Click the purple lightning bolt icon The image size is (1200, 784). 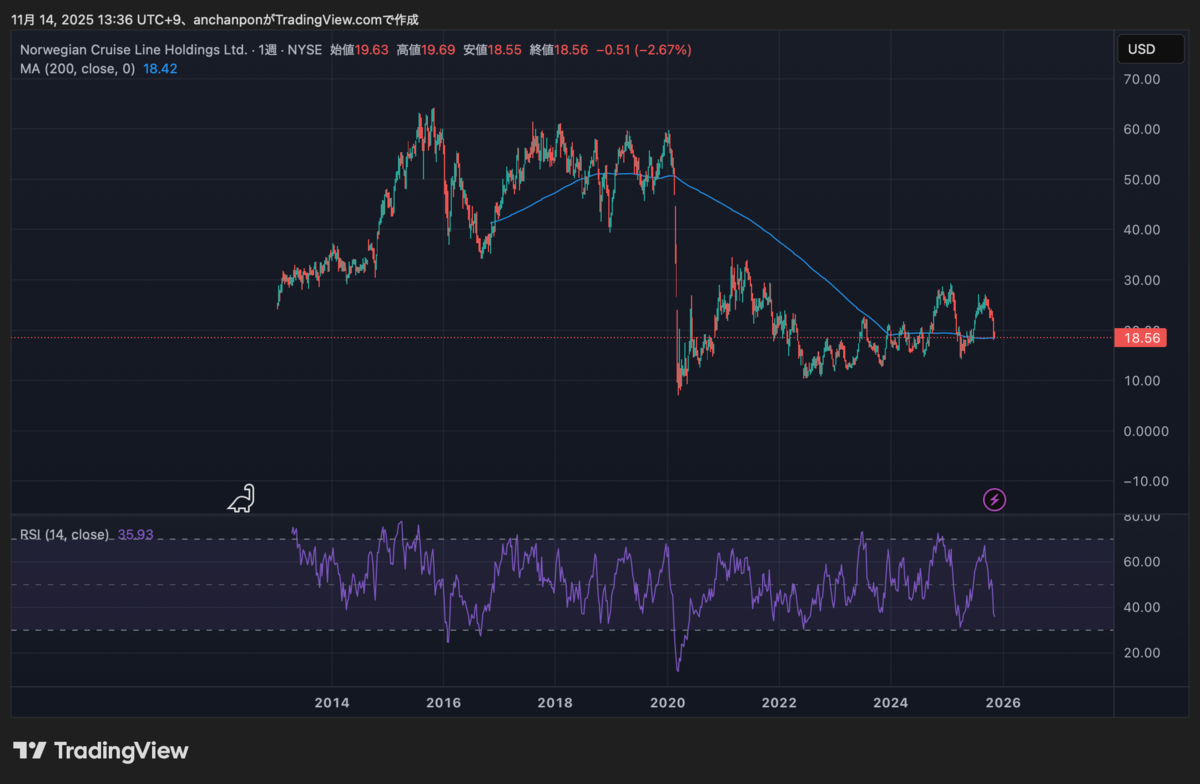point(994,499)
